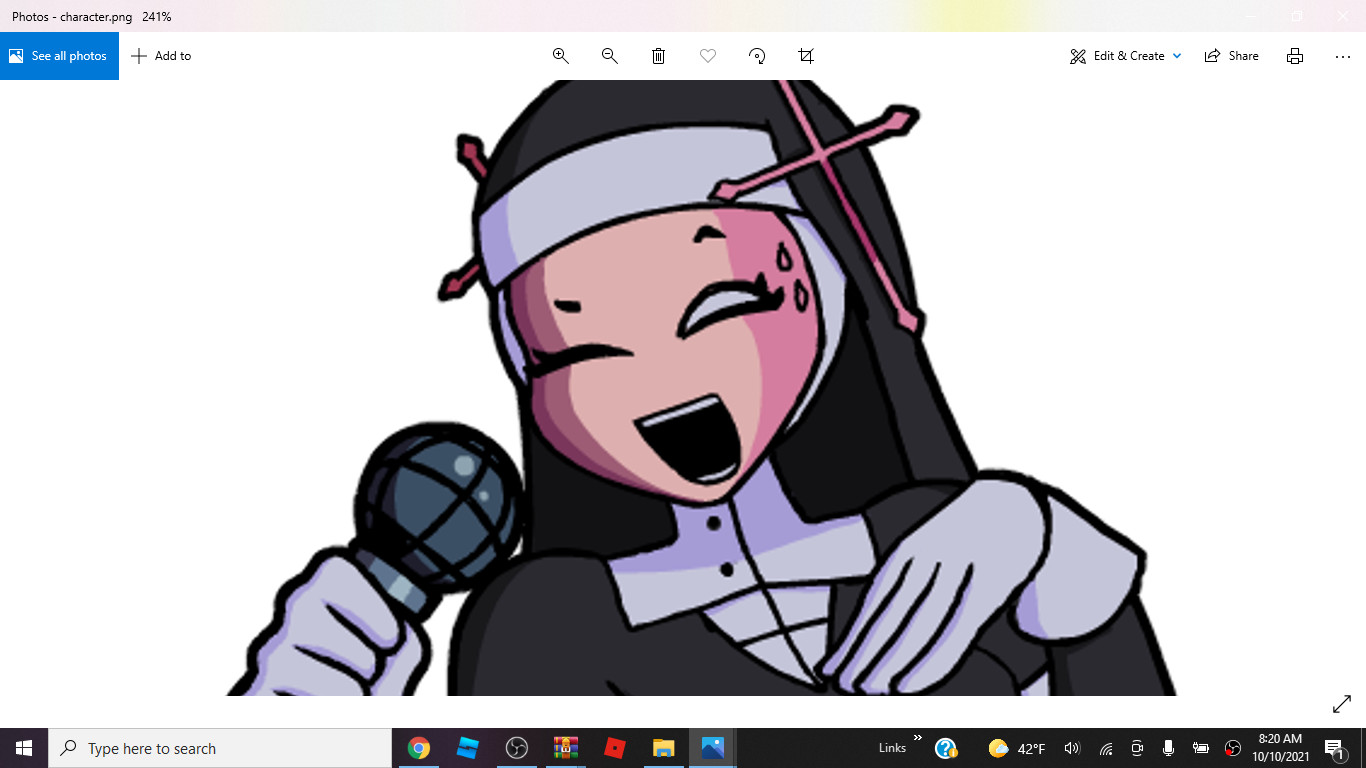Expand the taskbar Links toolbar chevron
Screen dimensions: 1366x768
click(x=918, y=739)
